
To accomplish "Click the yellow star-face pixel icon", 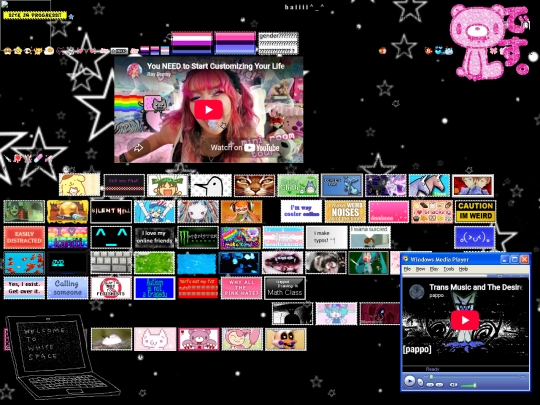I will coord(18,51).
